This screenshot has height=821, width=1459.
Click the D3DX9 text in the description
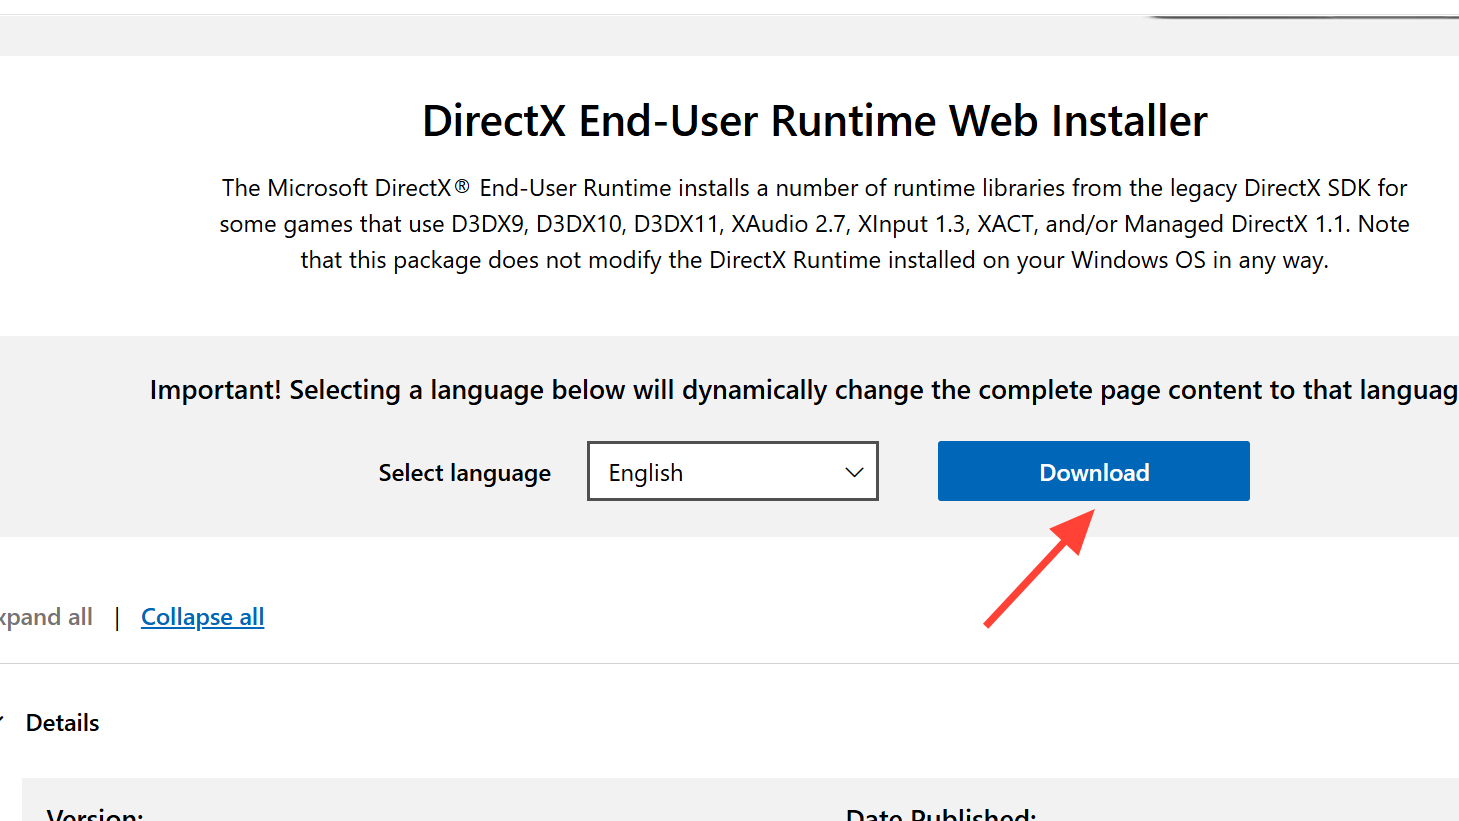[x=488, y=224]
